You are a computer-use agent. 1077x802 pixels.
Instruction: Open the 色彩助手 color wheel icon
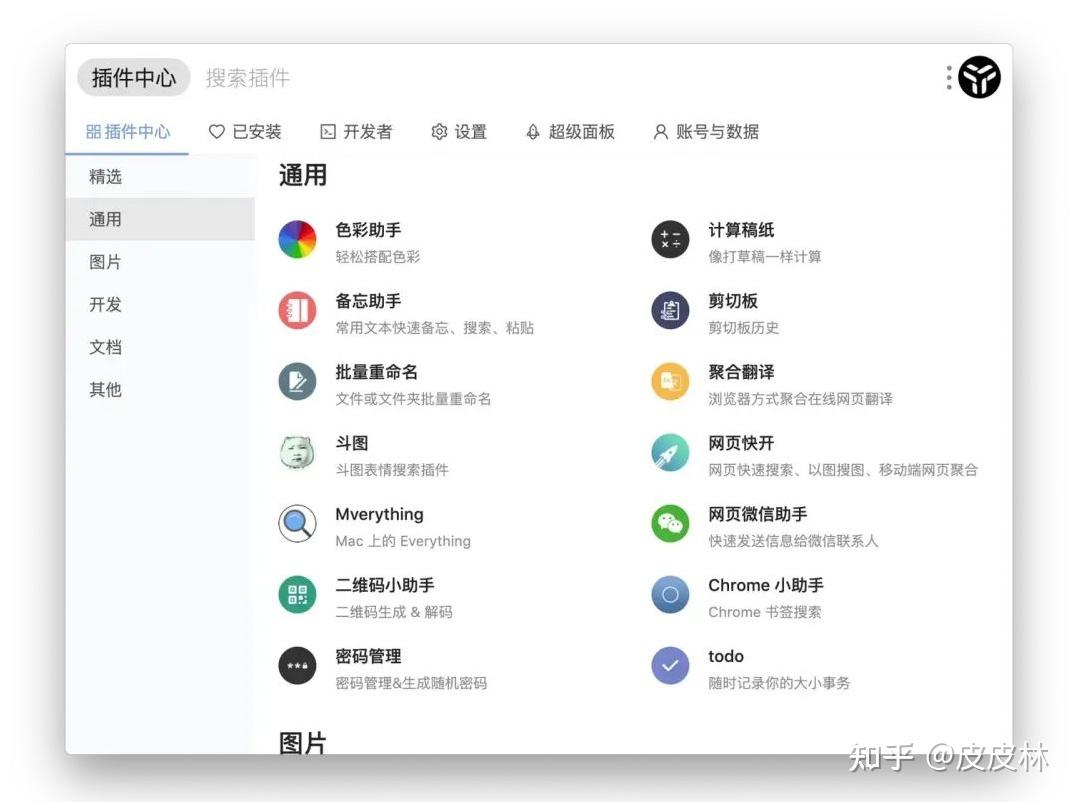click(x=297, y=238)
